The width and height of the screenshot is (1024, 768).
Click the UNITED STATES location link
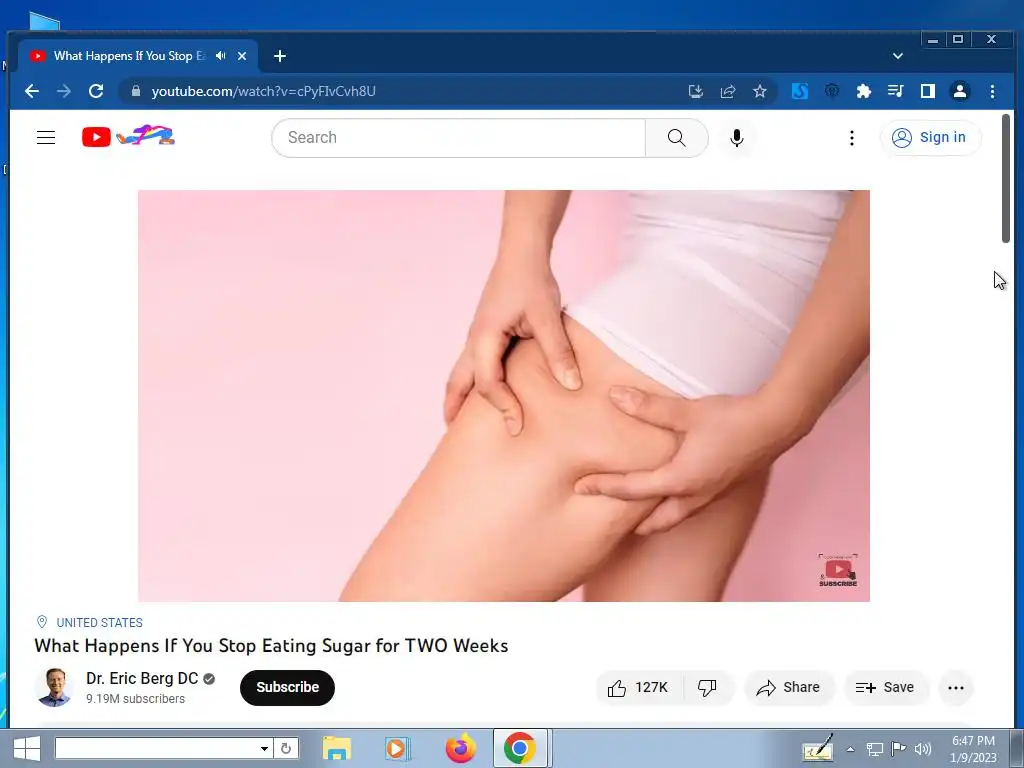pyautogui.click(x=99, y=622)
